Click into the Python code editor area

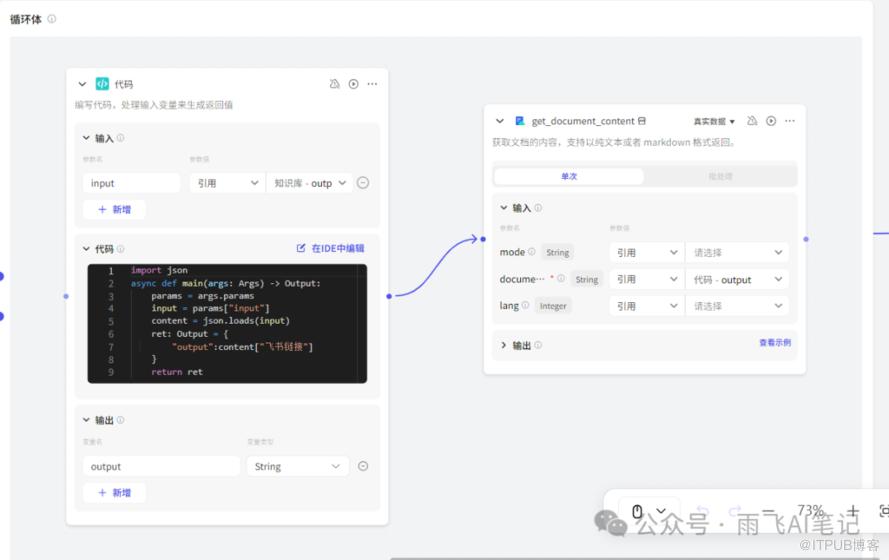pyautogui.click(x=227, y=323)
